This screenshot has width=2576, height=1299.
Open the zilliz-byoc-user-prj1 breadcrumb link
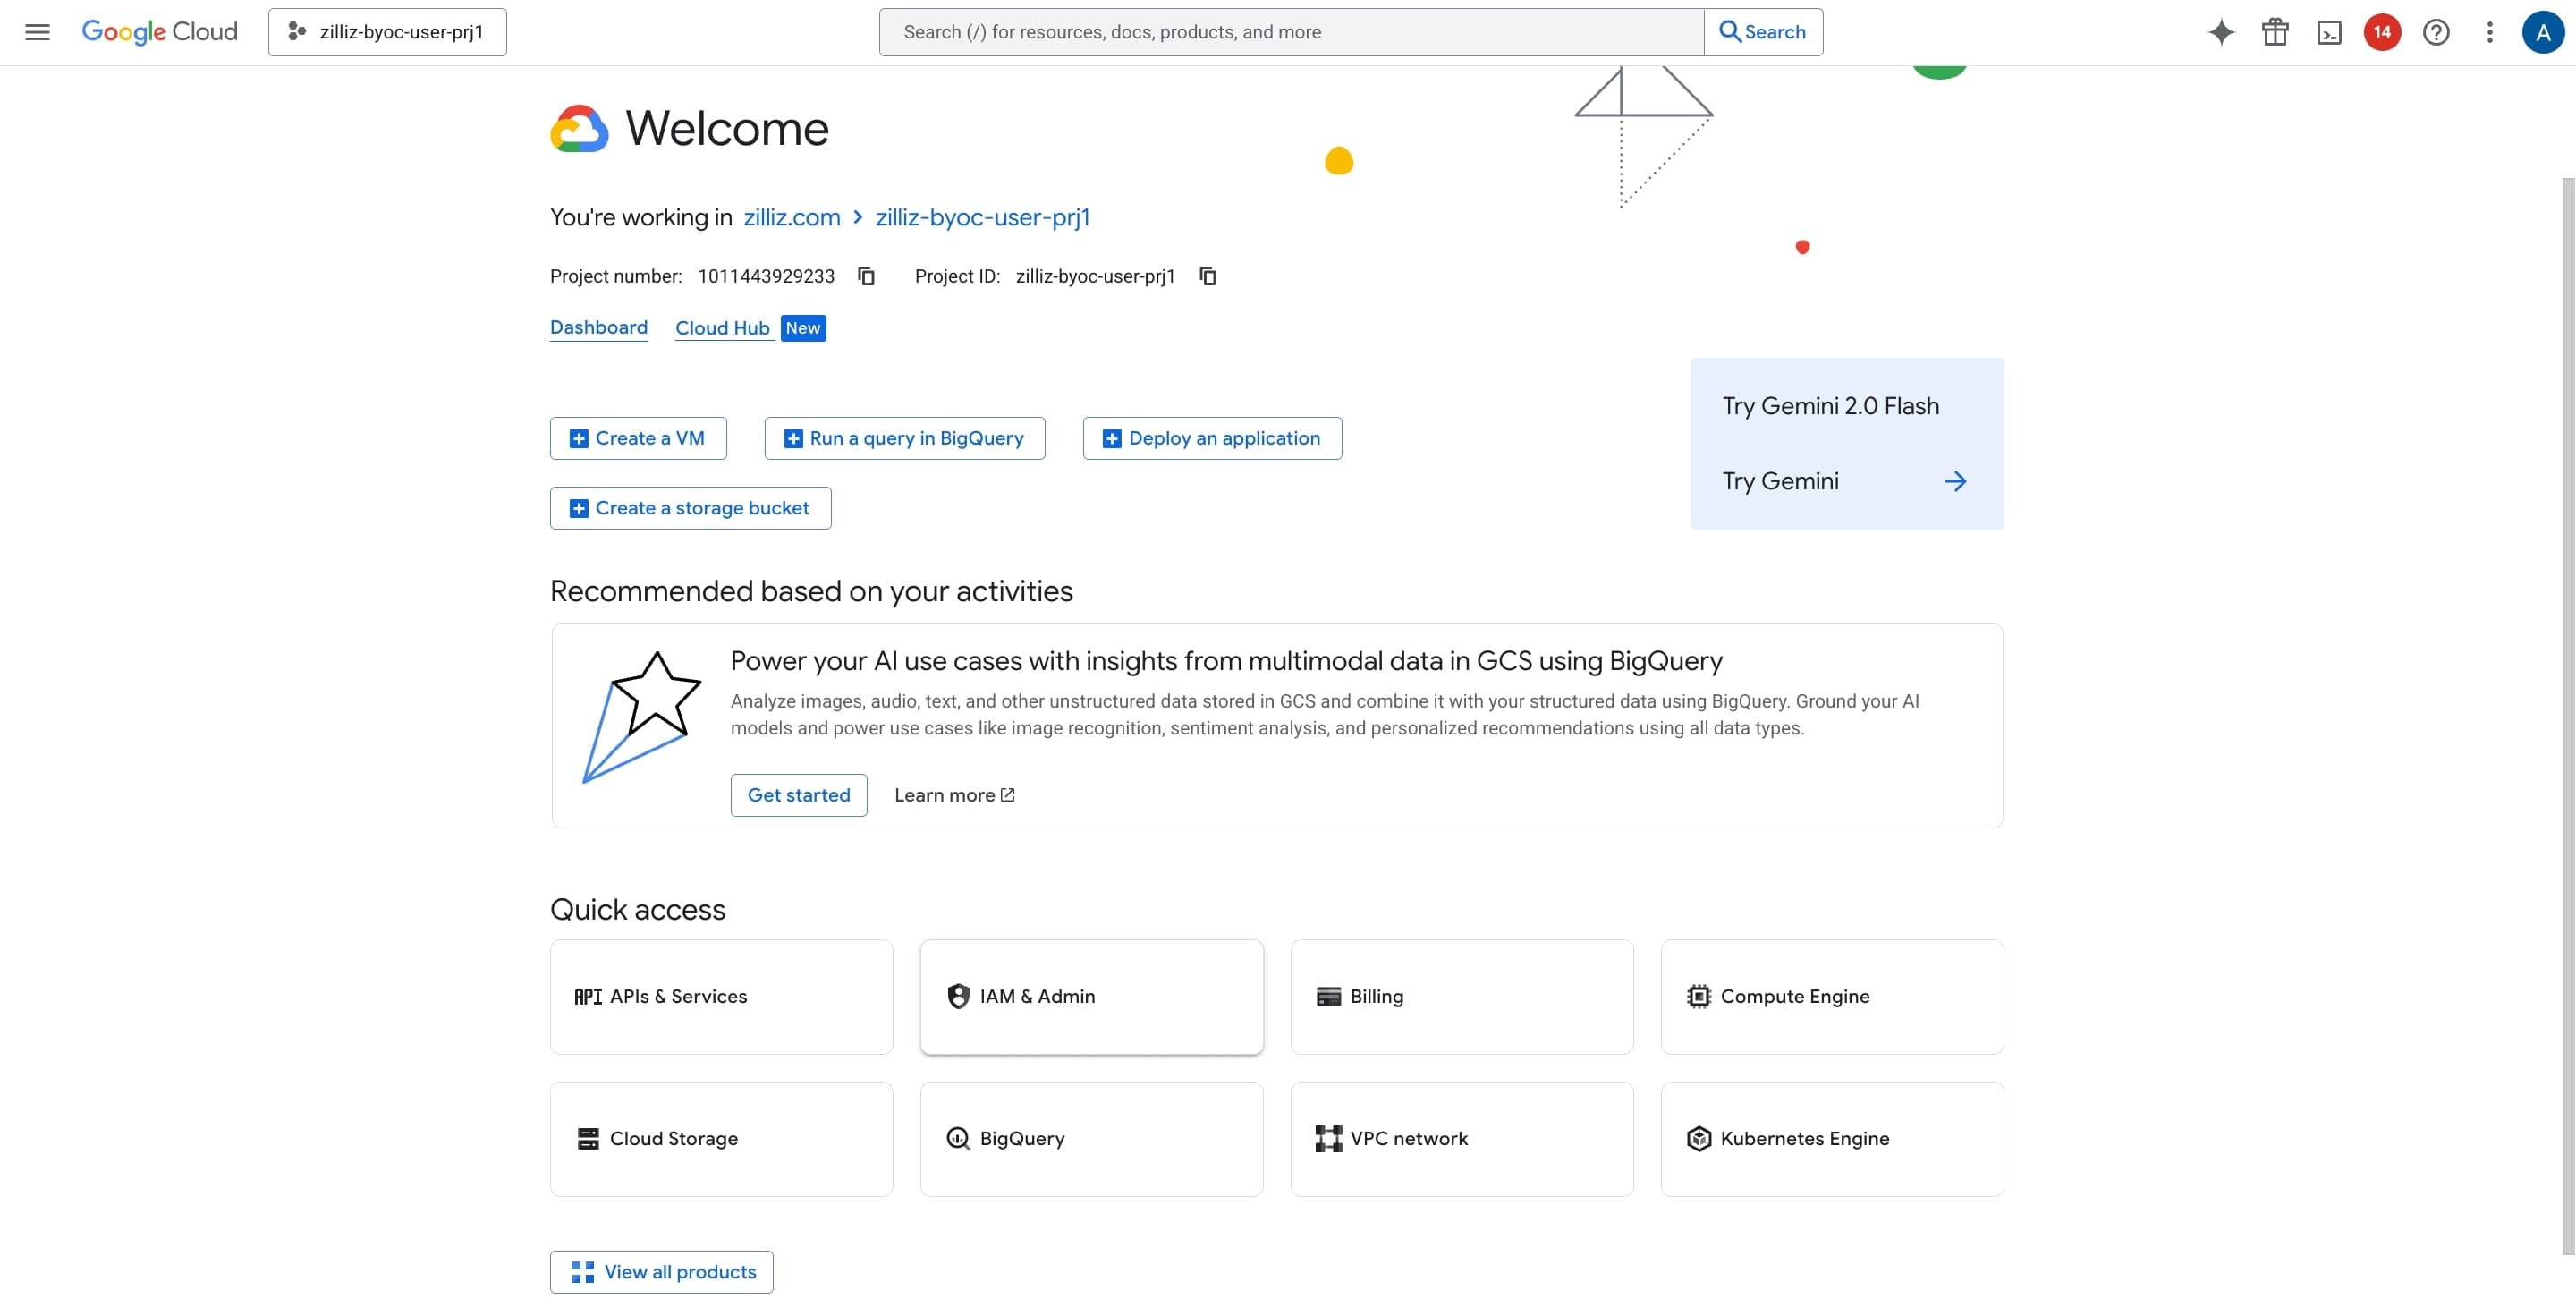click(983, 217)
